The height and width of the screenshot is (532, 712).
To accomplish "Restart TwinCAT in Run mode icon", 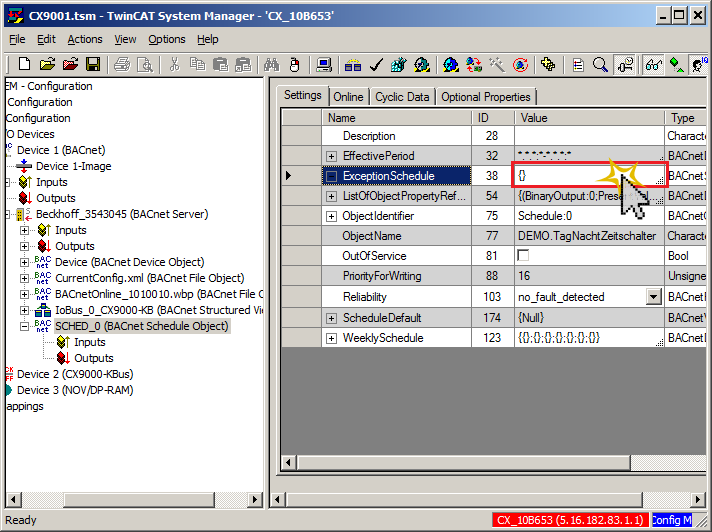I will pyautogui.click(x=422, y=65).
